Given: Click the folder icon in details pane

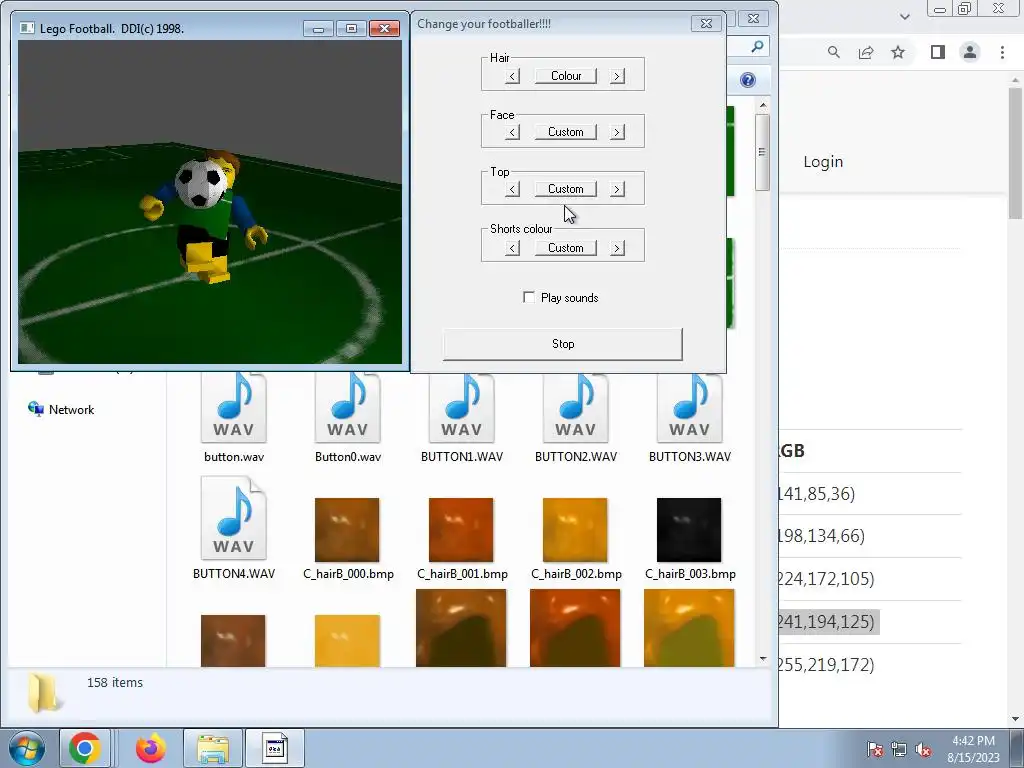Looking at the screenshot, I should click(44, 692).
